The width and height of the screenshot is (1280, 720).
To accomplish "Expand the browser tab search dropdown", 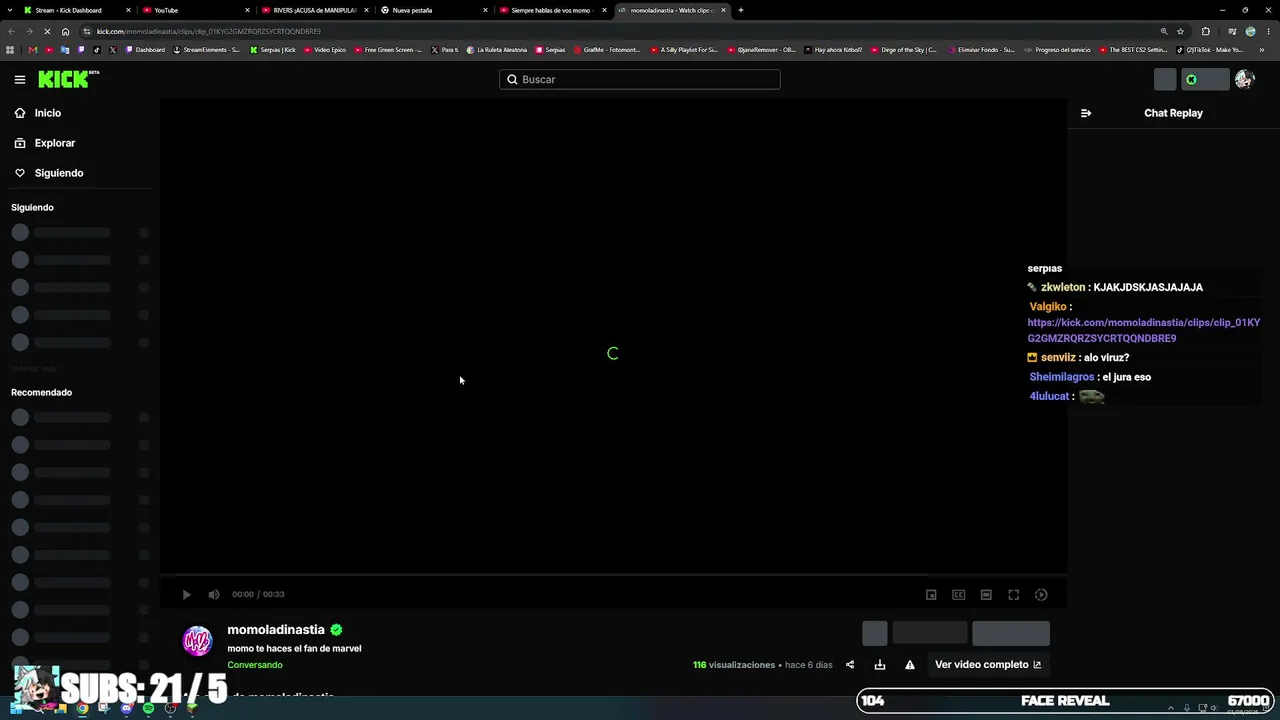I will click(10, 10).
